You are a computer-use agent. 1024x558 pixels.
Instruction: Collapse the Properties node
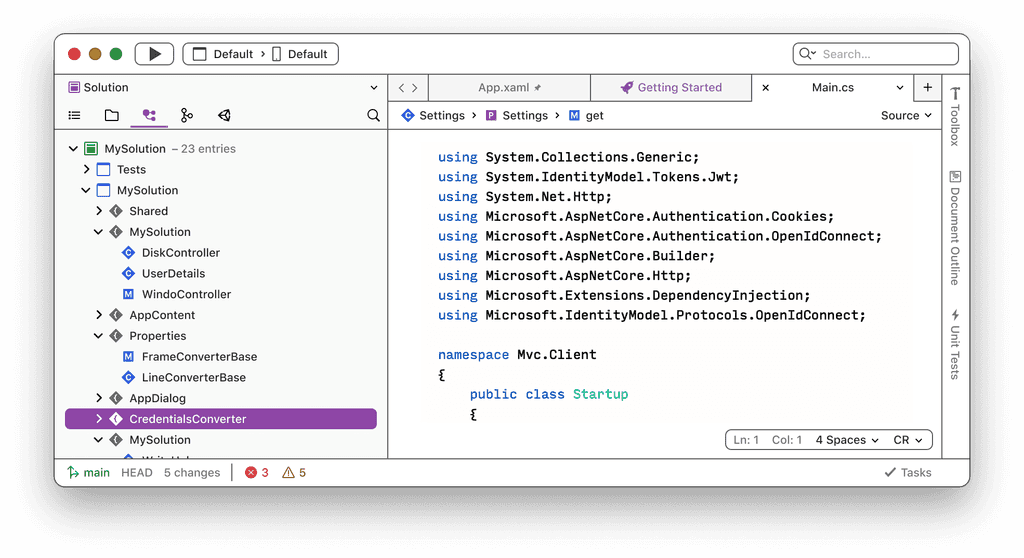pyautogui.click(x=98, y=336)
